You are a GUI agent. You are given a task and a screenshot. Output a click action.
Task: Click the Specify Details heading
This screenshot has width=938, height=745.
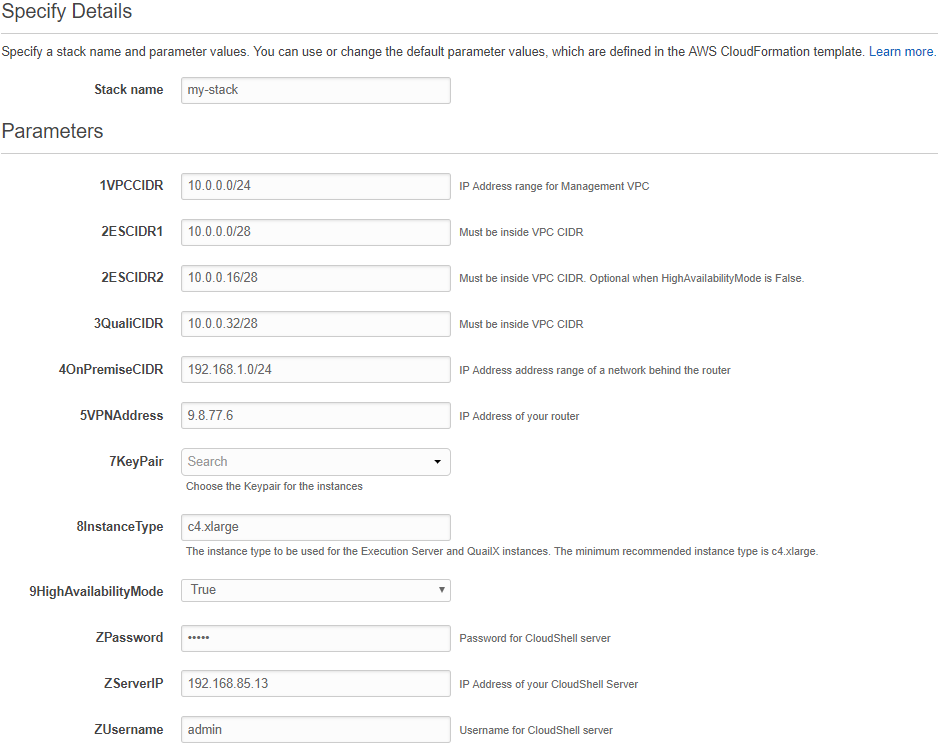[x=66, y=11]
